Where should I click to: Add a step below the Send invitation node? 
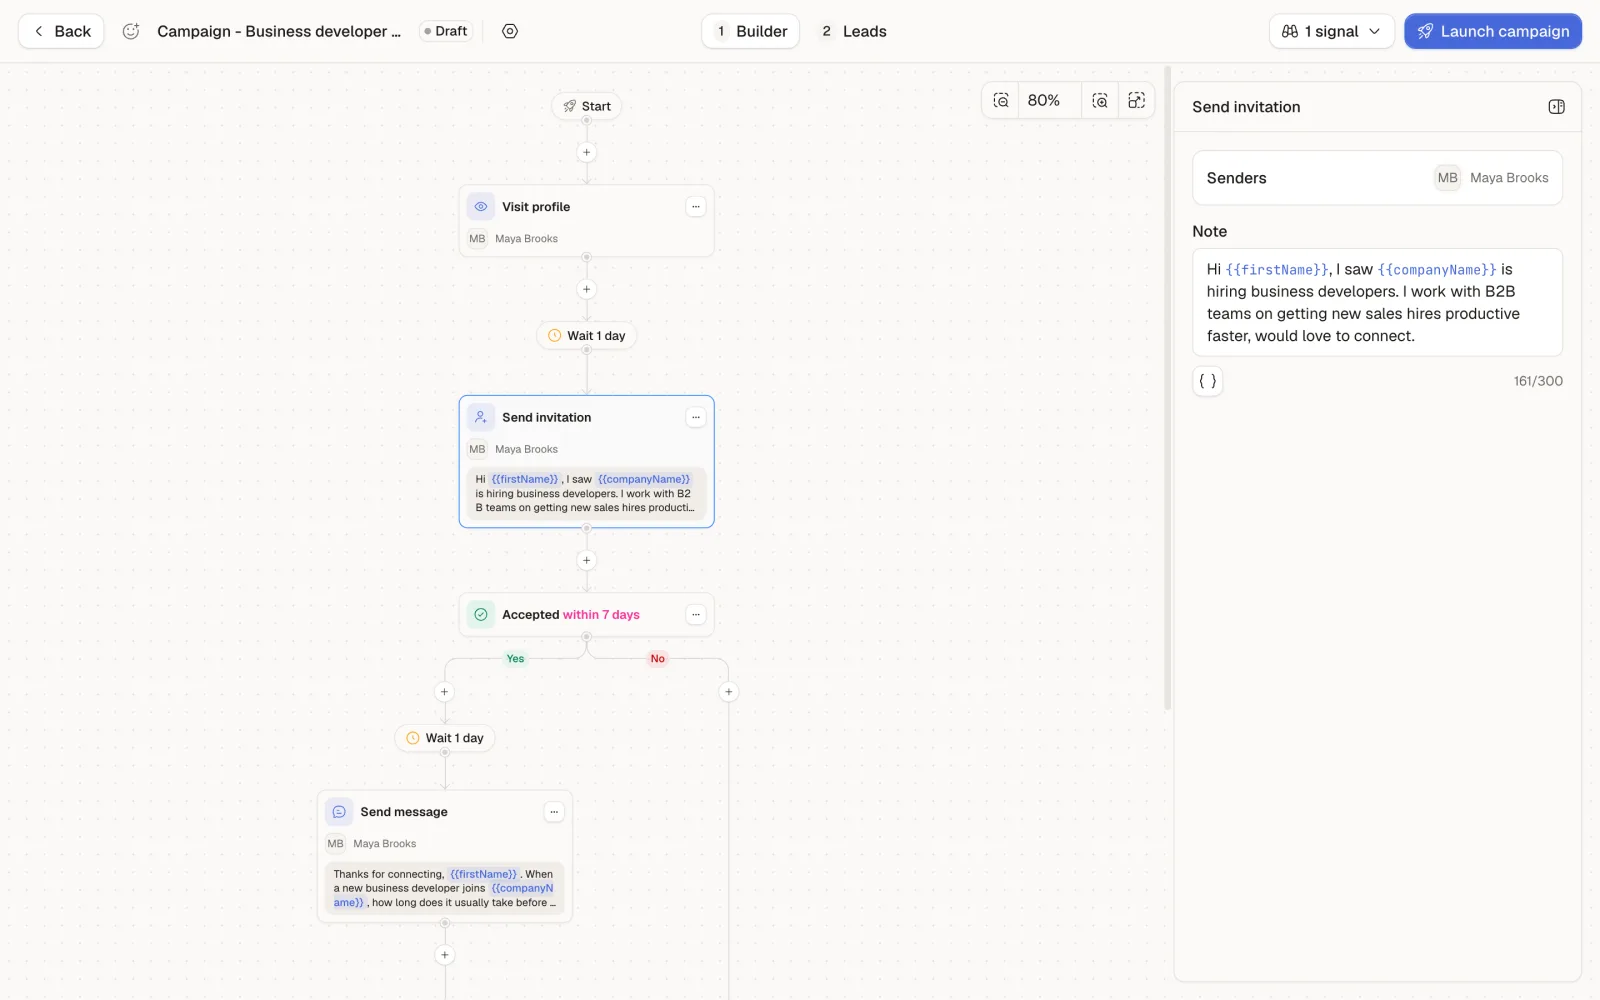pyautogui.click(x=587, y=560)
